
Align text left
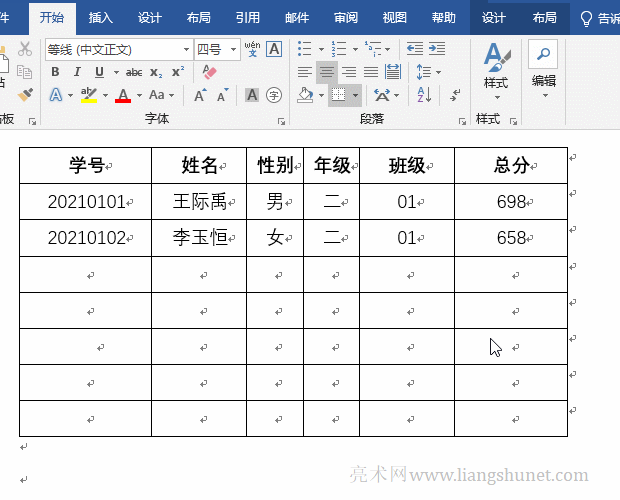pyautogui.click(x=304, y=72)
